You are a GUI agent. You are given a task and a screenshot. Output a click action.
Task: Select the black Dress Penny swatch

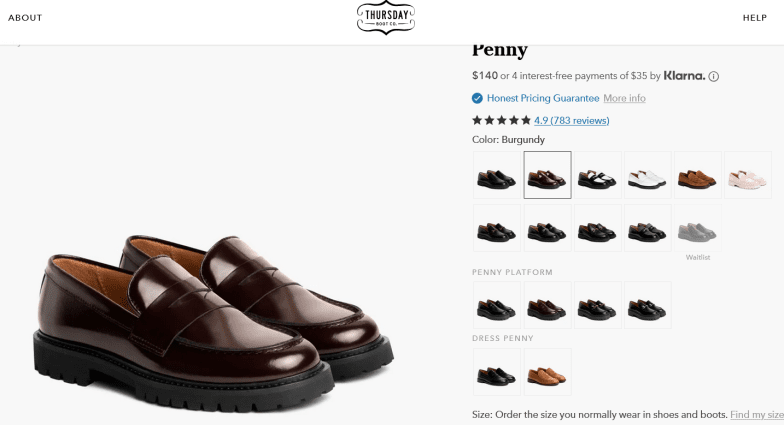coord(497,372)
